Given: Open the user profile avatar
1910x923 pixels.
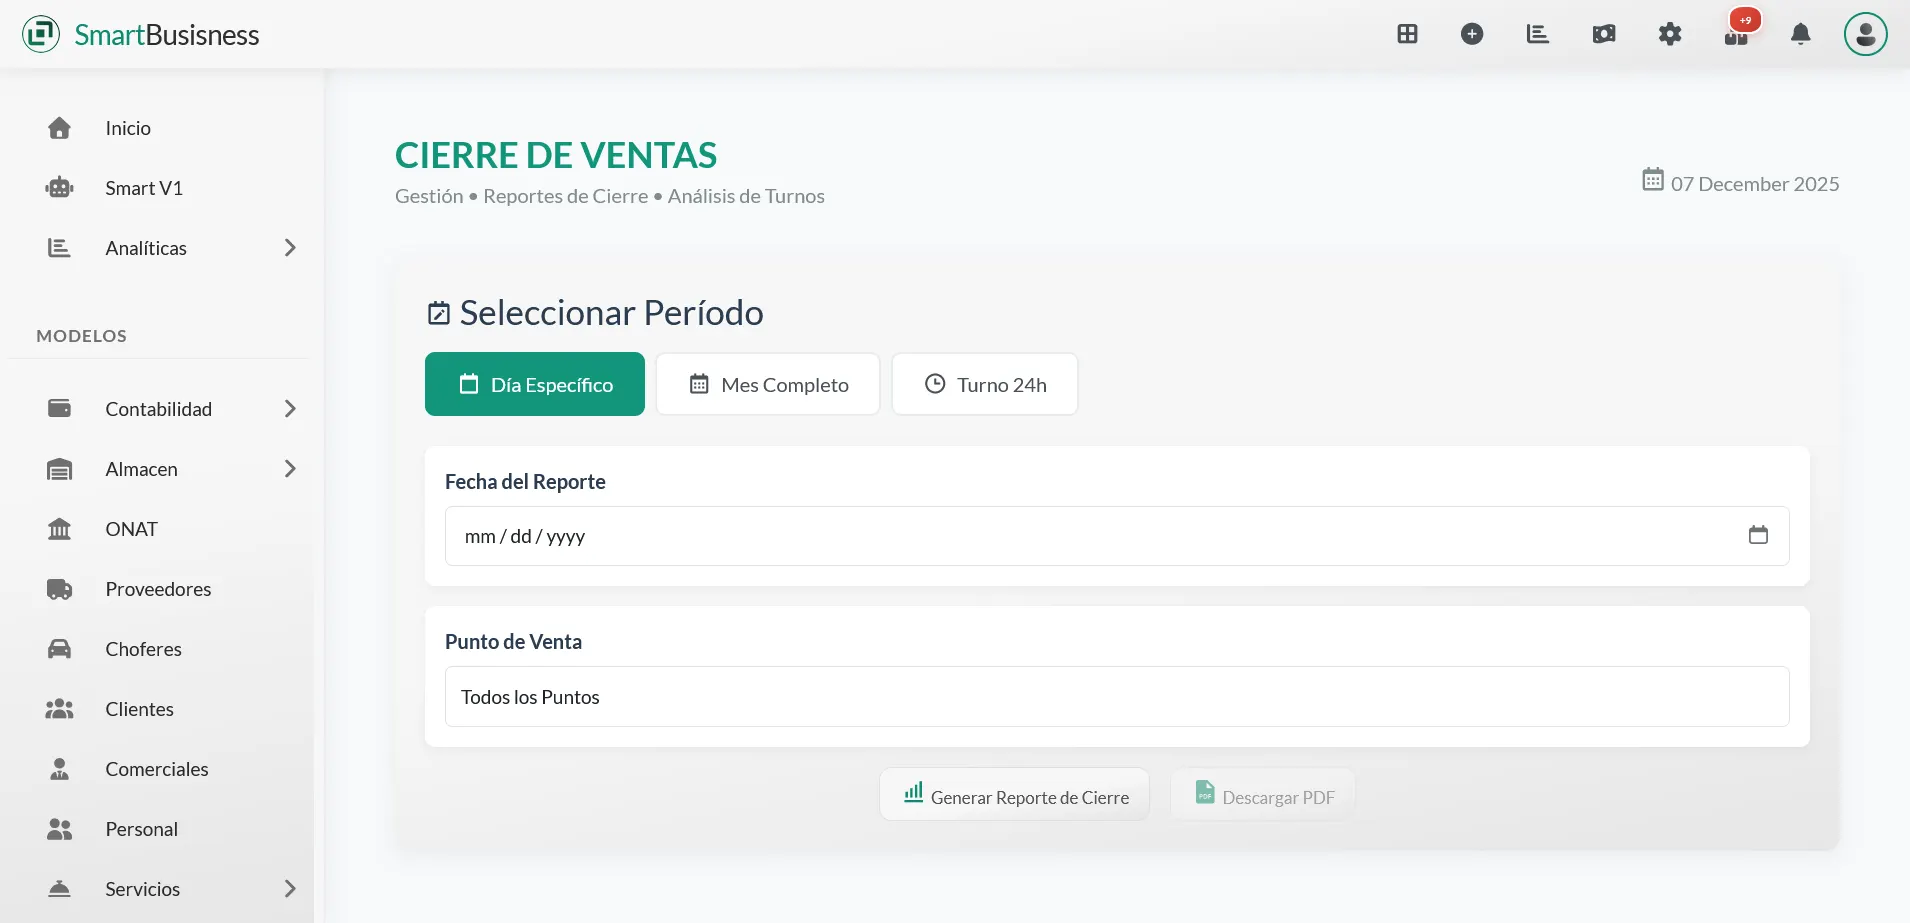Looking at the screenshot, I should 1866,34.
